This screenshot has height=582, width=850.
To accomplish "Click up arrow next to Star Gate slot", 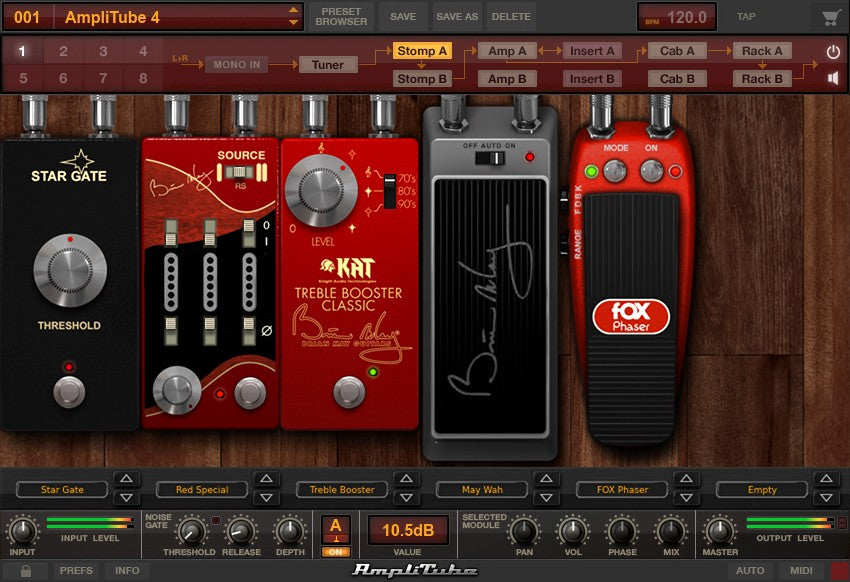I will [x=125, y=481].
